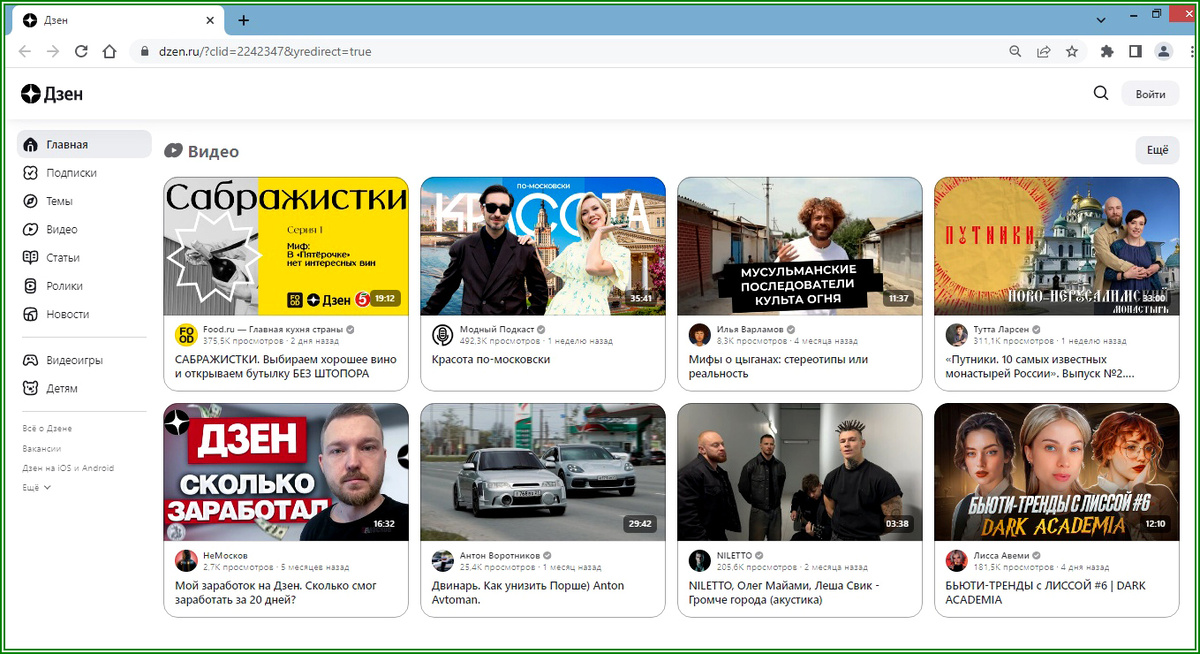1200x654 pixels.
Task: Open the Сабражистки video thumbnail
Action: tap(286, 246)
